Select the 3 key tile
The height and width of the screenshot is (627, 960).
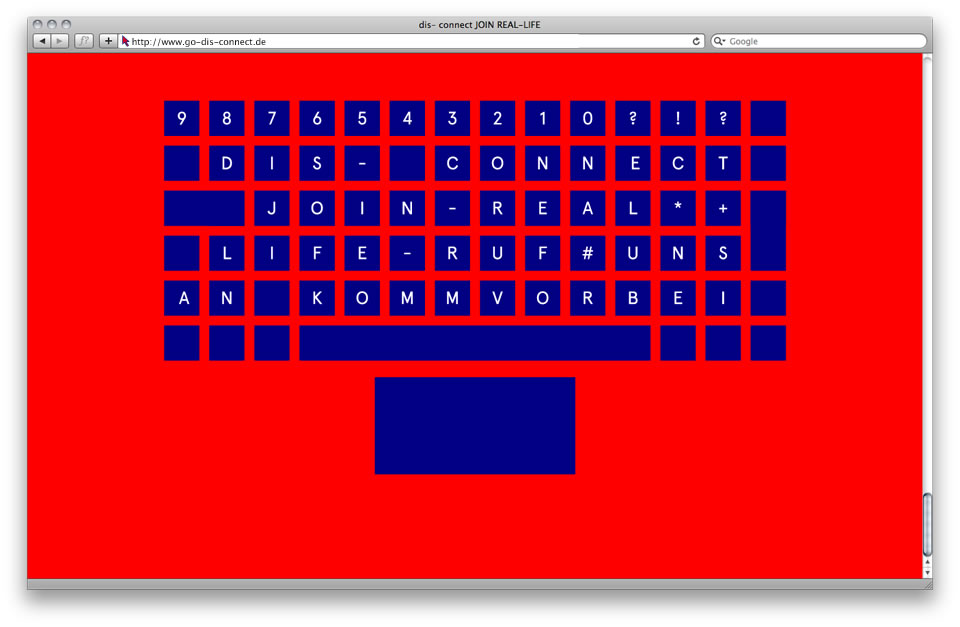pos(452,118)
